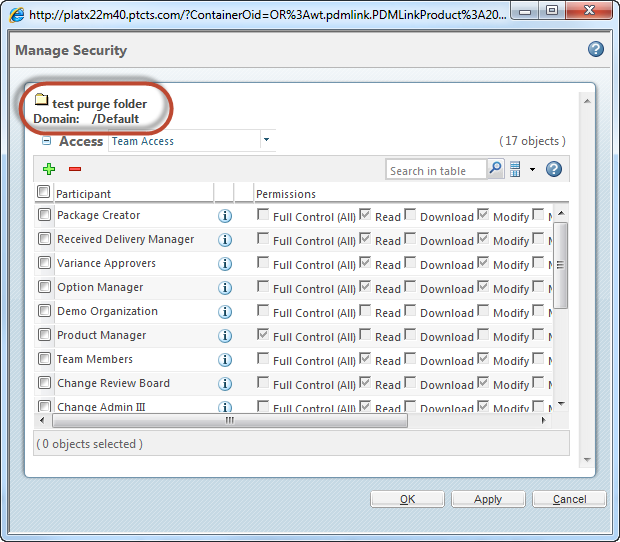This screenshot has height=542, width=620.
Task: View info for Package Creator
Action: (x=225, y=216)
